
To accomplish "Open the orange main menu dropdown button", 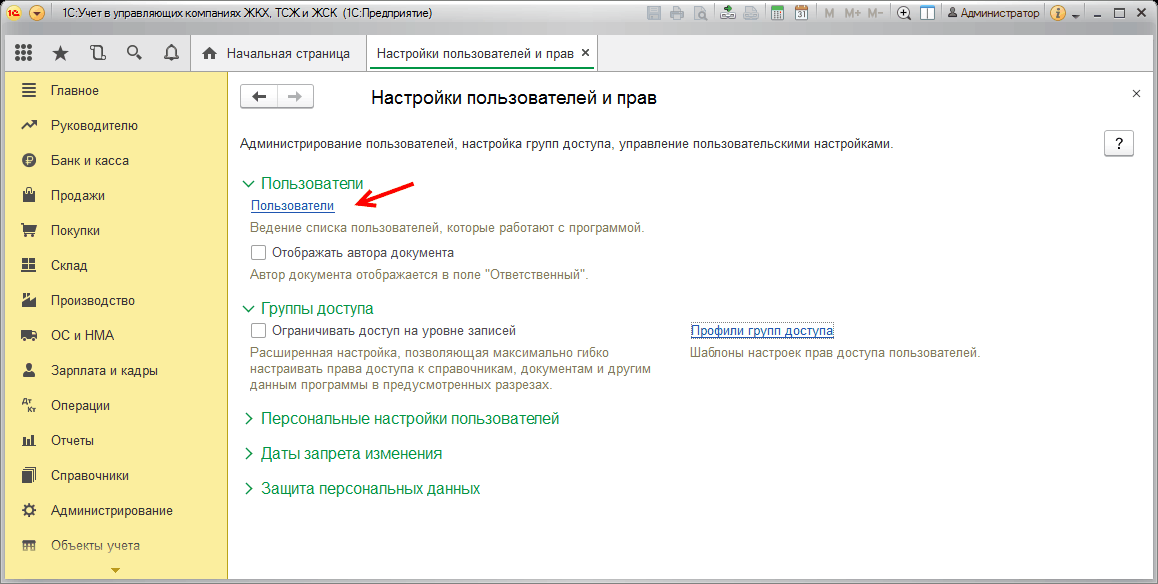I will [38, 13].
